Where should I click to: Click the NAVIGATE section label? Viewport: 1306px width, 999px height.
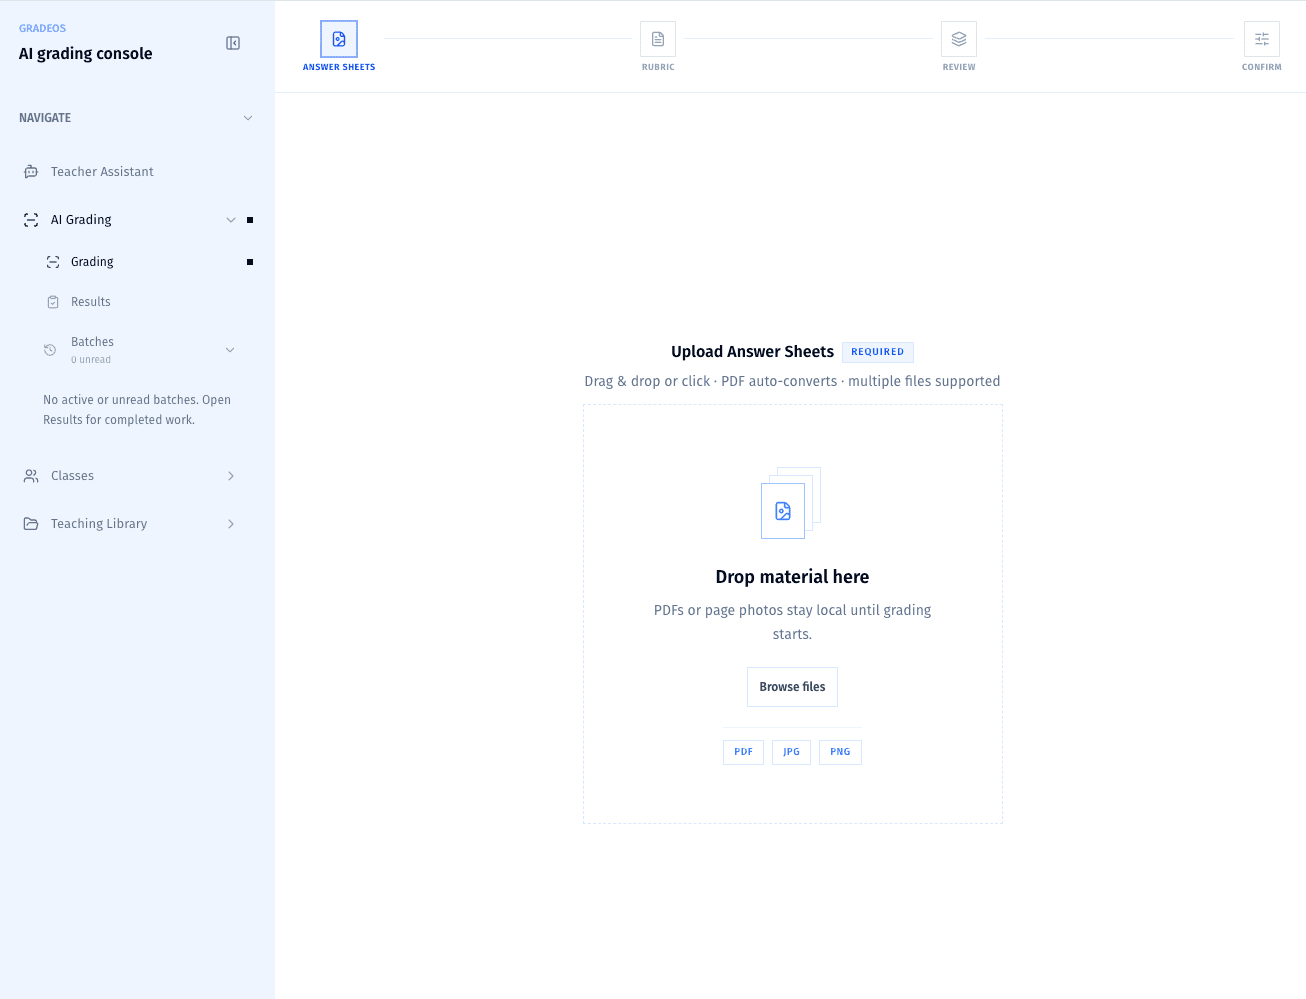pyautogui.click(x=45, y=118)
